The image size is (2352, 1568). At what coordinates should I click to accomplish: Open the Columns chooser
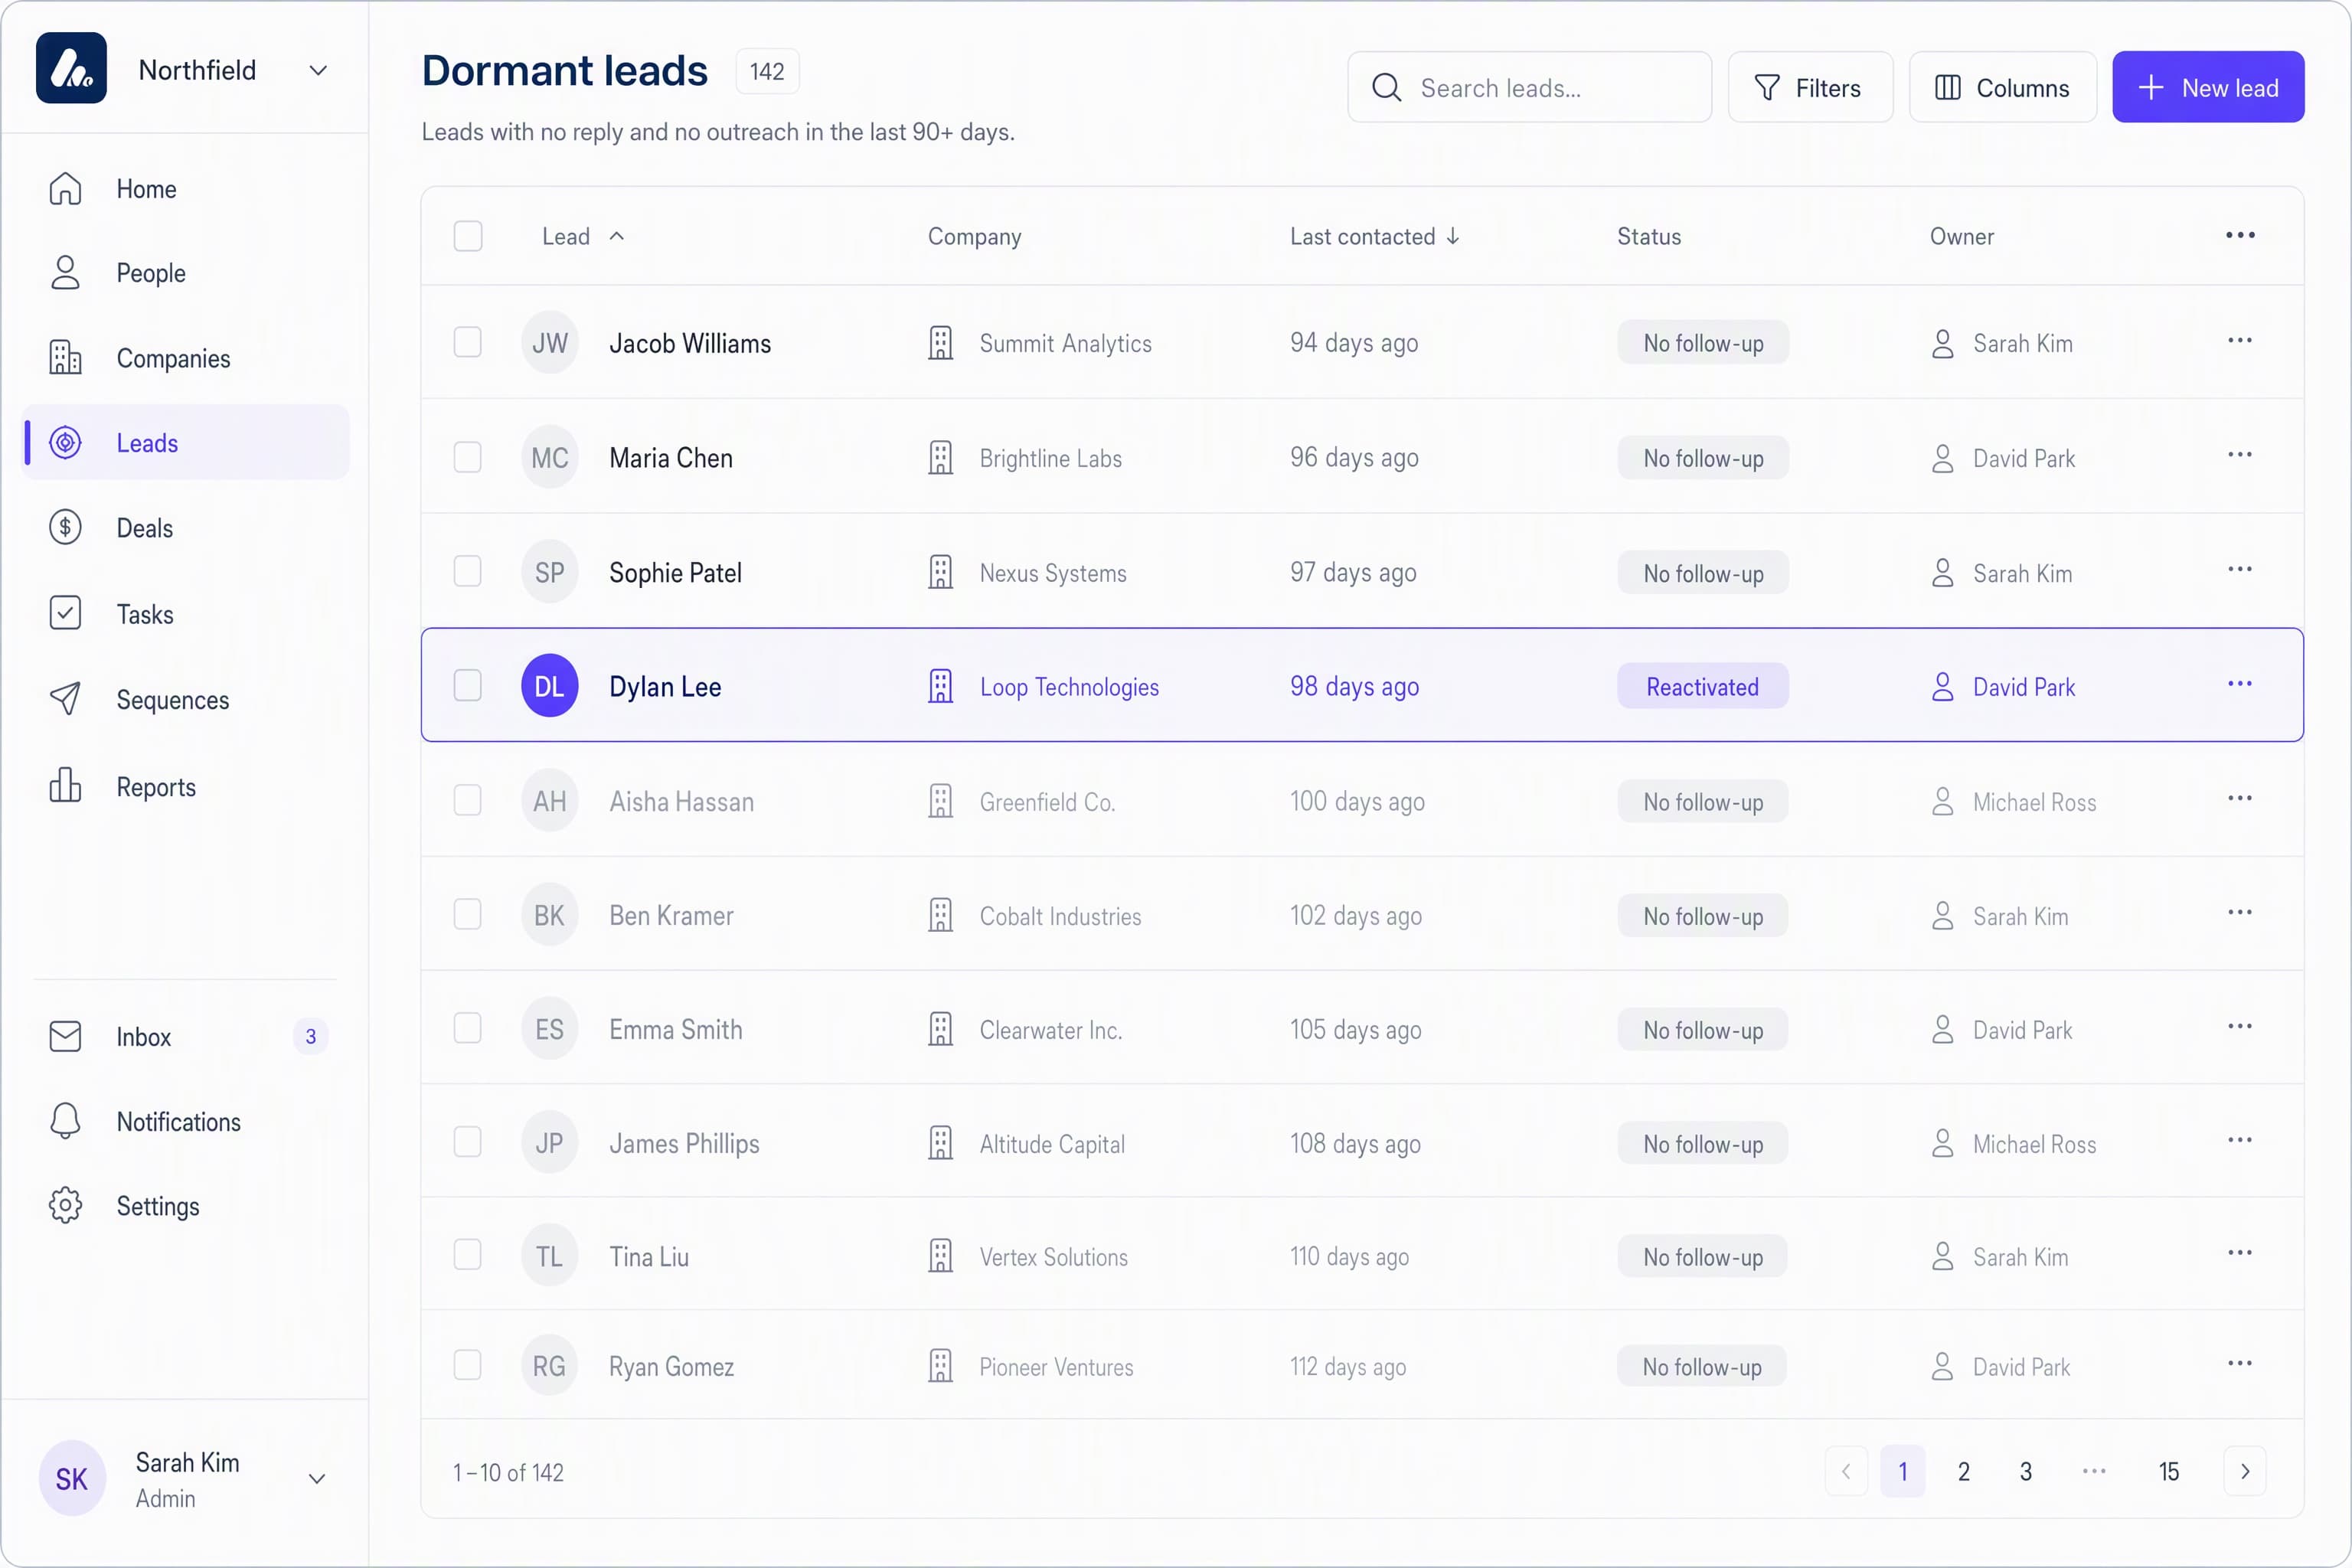pyautogui.click(x=2002, y=88)
